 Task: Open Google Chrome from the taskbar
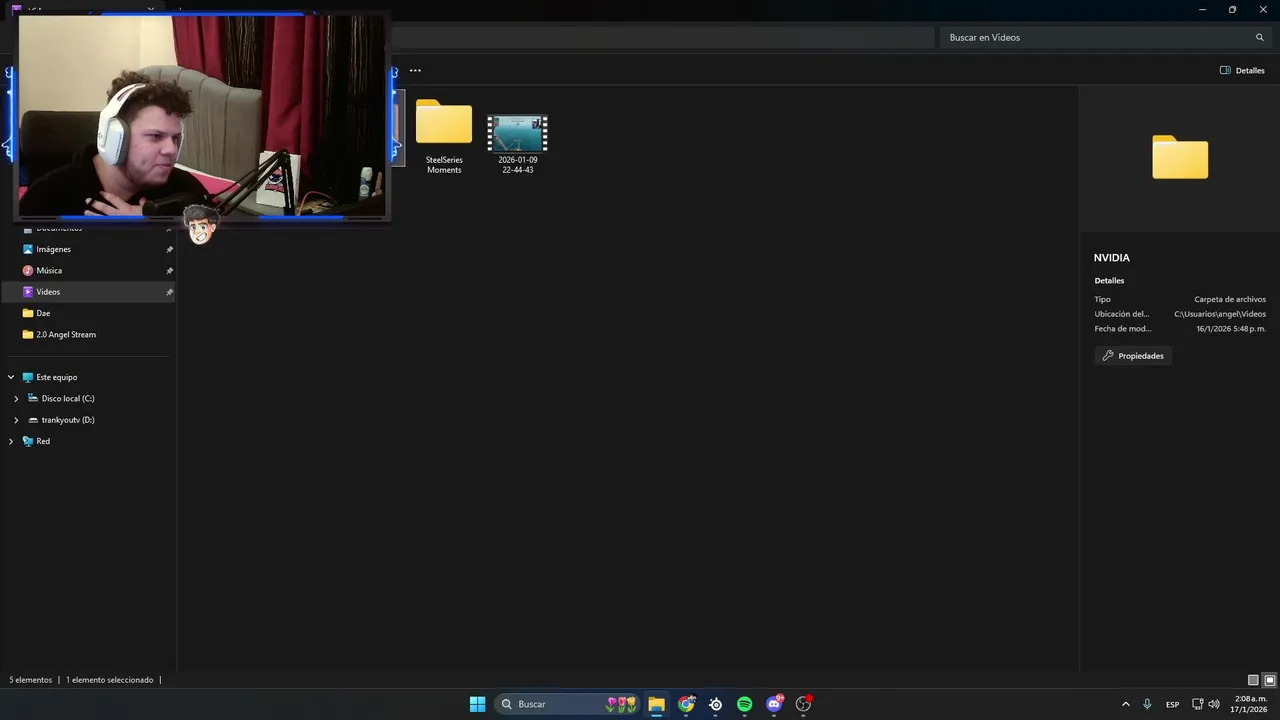[686, 704]
